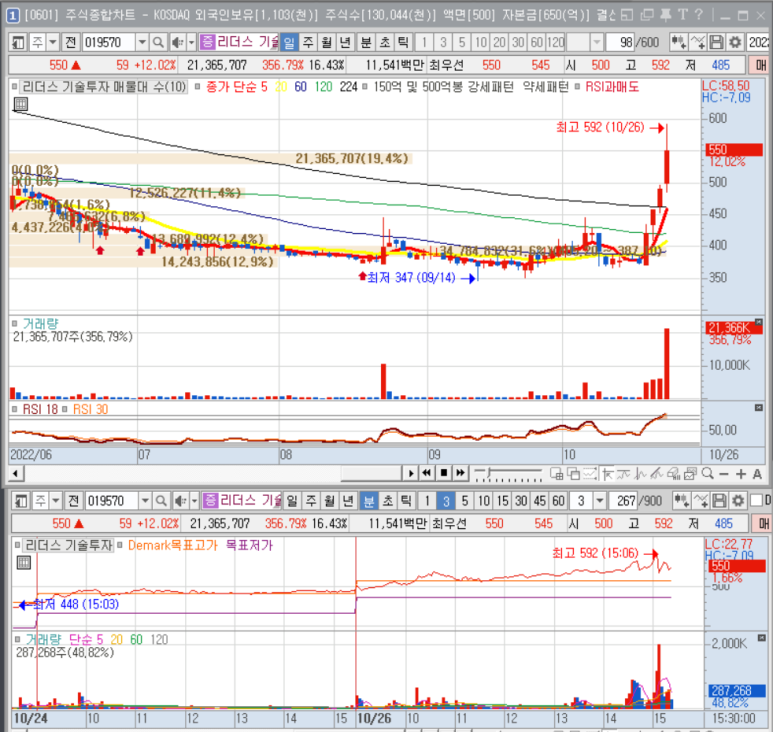Open data grid icon on minute chart
773x732 pixels.
coord(24,562)
